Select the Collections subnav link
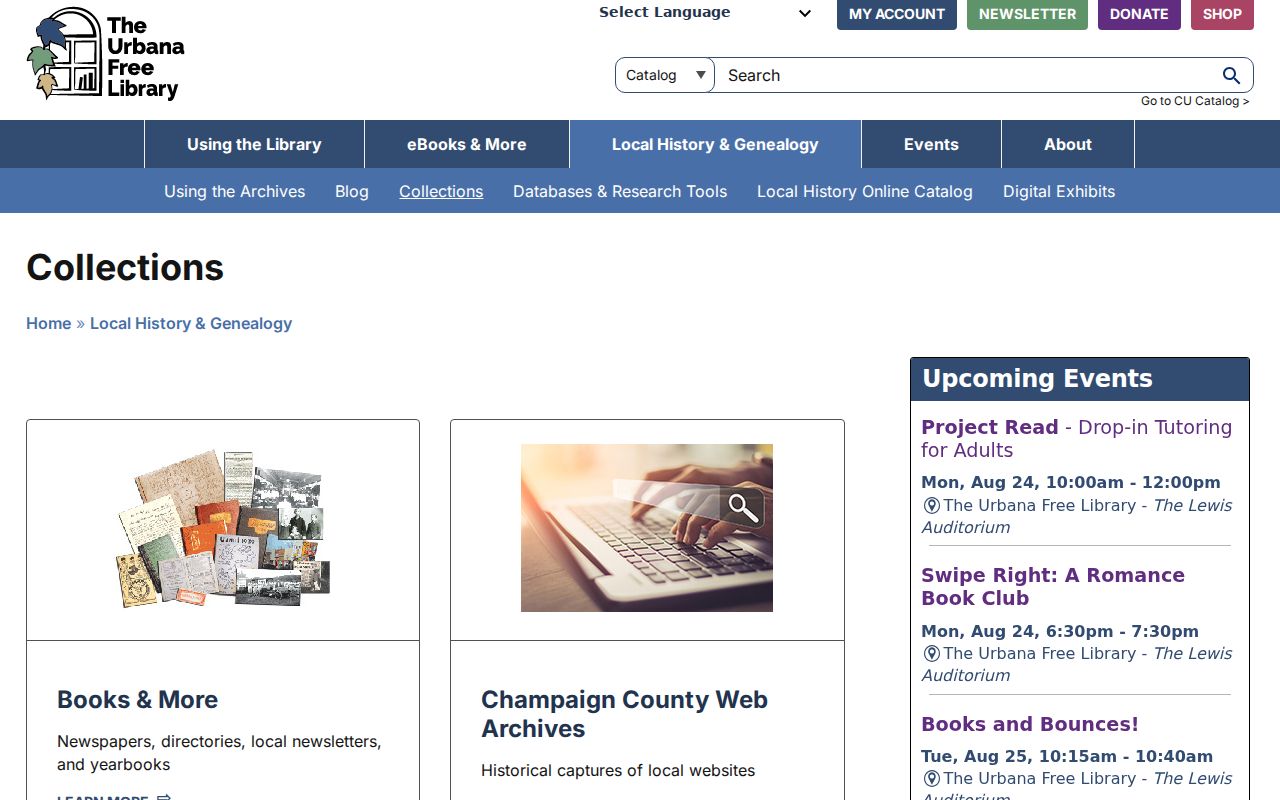Viewport: 1280px width, 800px height. pyautogui.click(x=441, y=191)
